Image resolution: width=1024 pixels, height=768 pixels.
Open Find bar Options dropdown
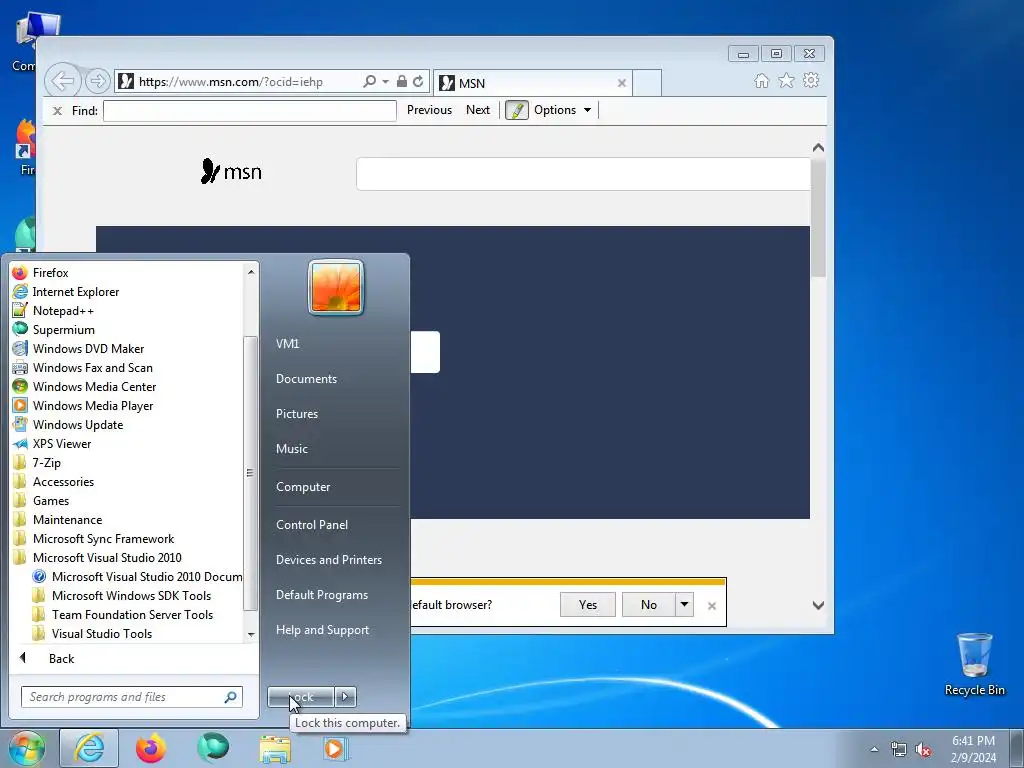(x=562, y=110)
